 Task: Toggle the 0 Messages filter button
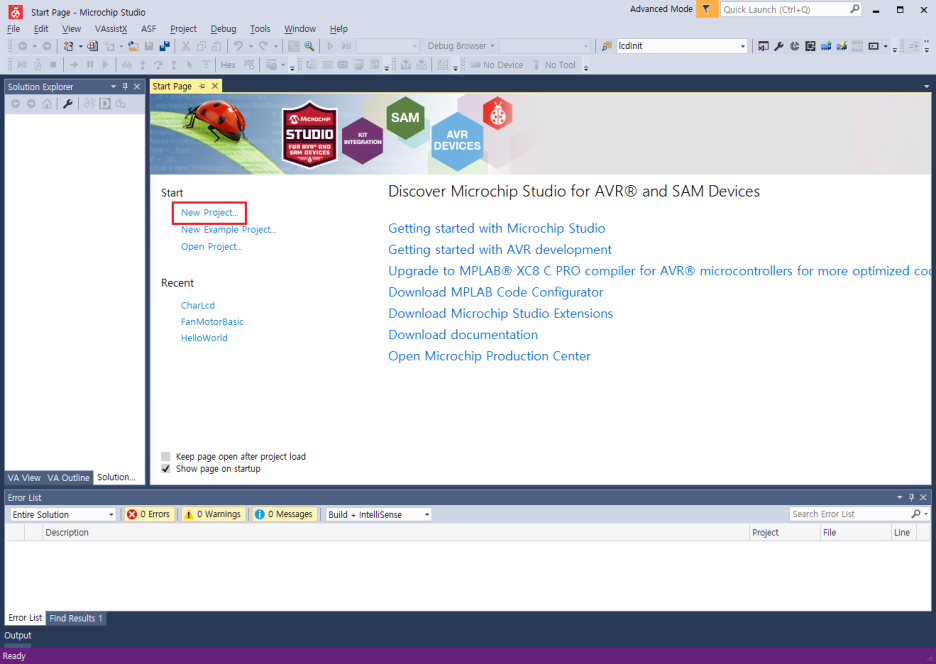pos(284,514)
